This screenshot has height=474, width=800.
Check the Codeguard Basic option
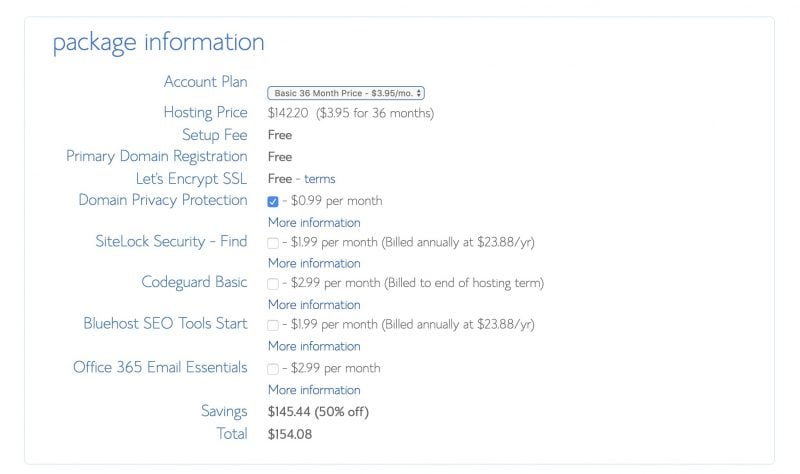tap(273, 284)
